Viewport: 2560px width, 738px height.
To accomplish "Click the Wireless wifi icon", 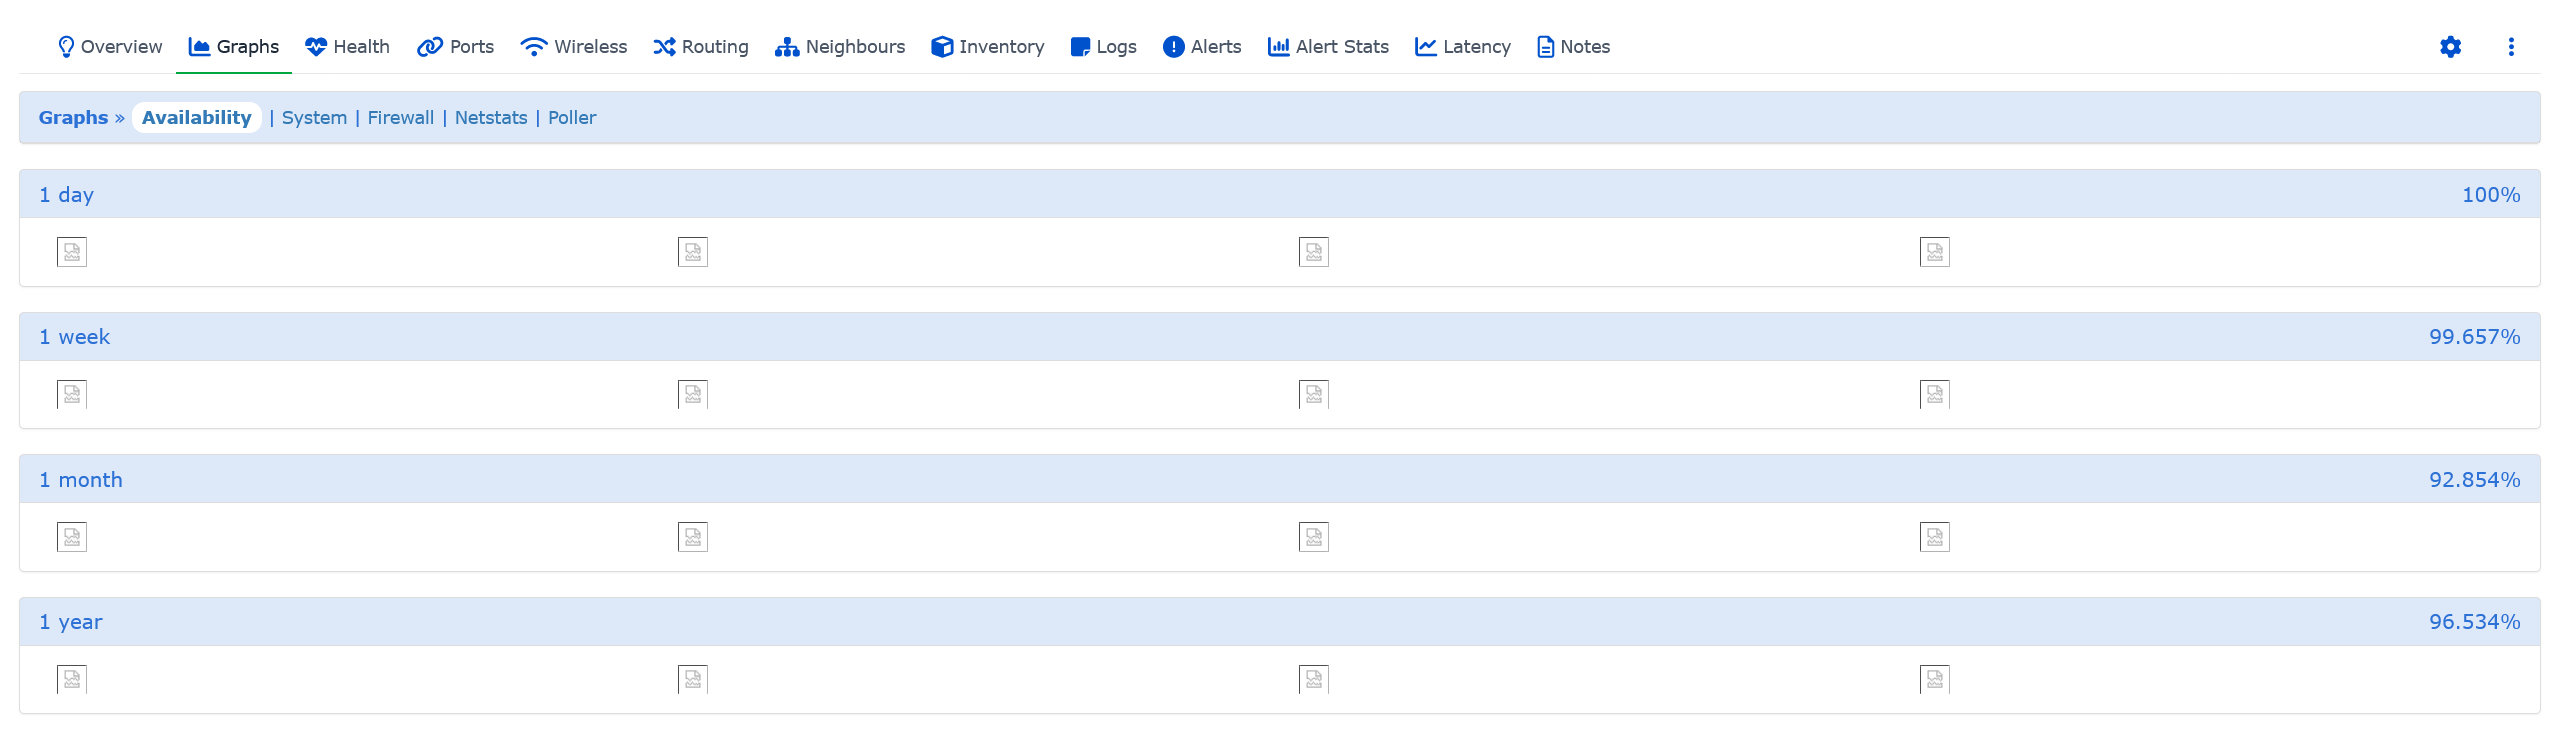I will [534, 47].
